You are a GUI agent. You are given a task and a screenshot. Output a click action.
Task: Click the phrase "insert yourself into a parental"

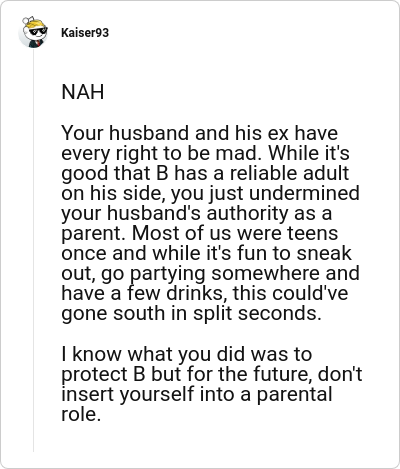[x=197, y=394]
